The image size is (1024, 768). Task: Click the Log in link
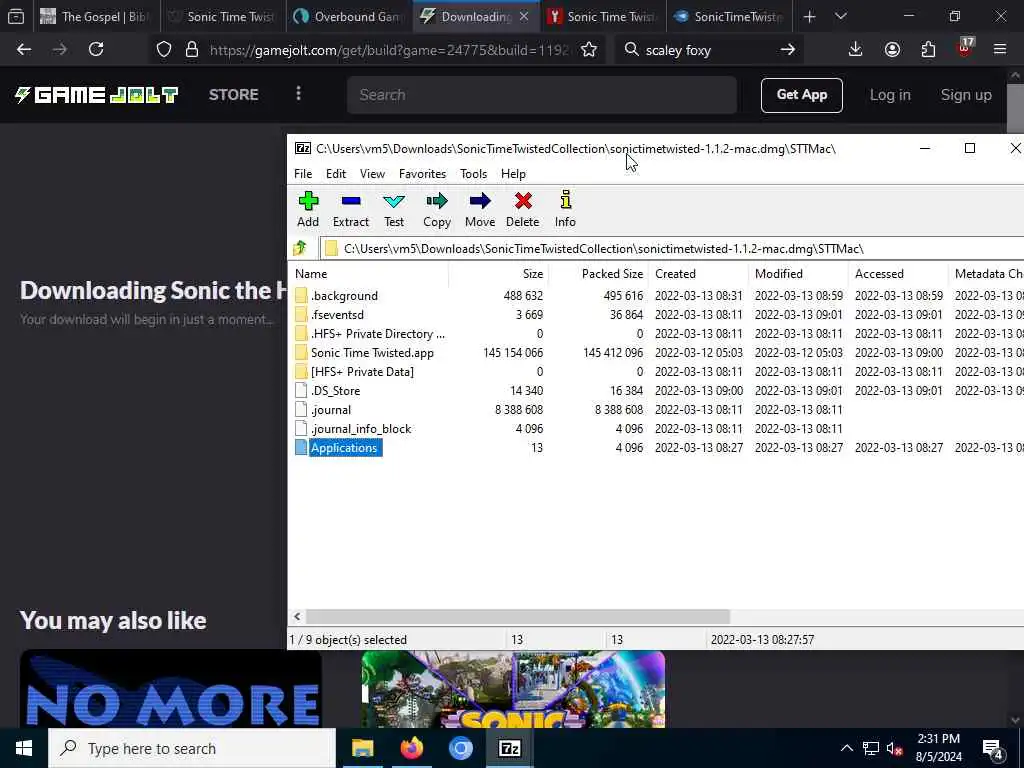tap(889, 95)
